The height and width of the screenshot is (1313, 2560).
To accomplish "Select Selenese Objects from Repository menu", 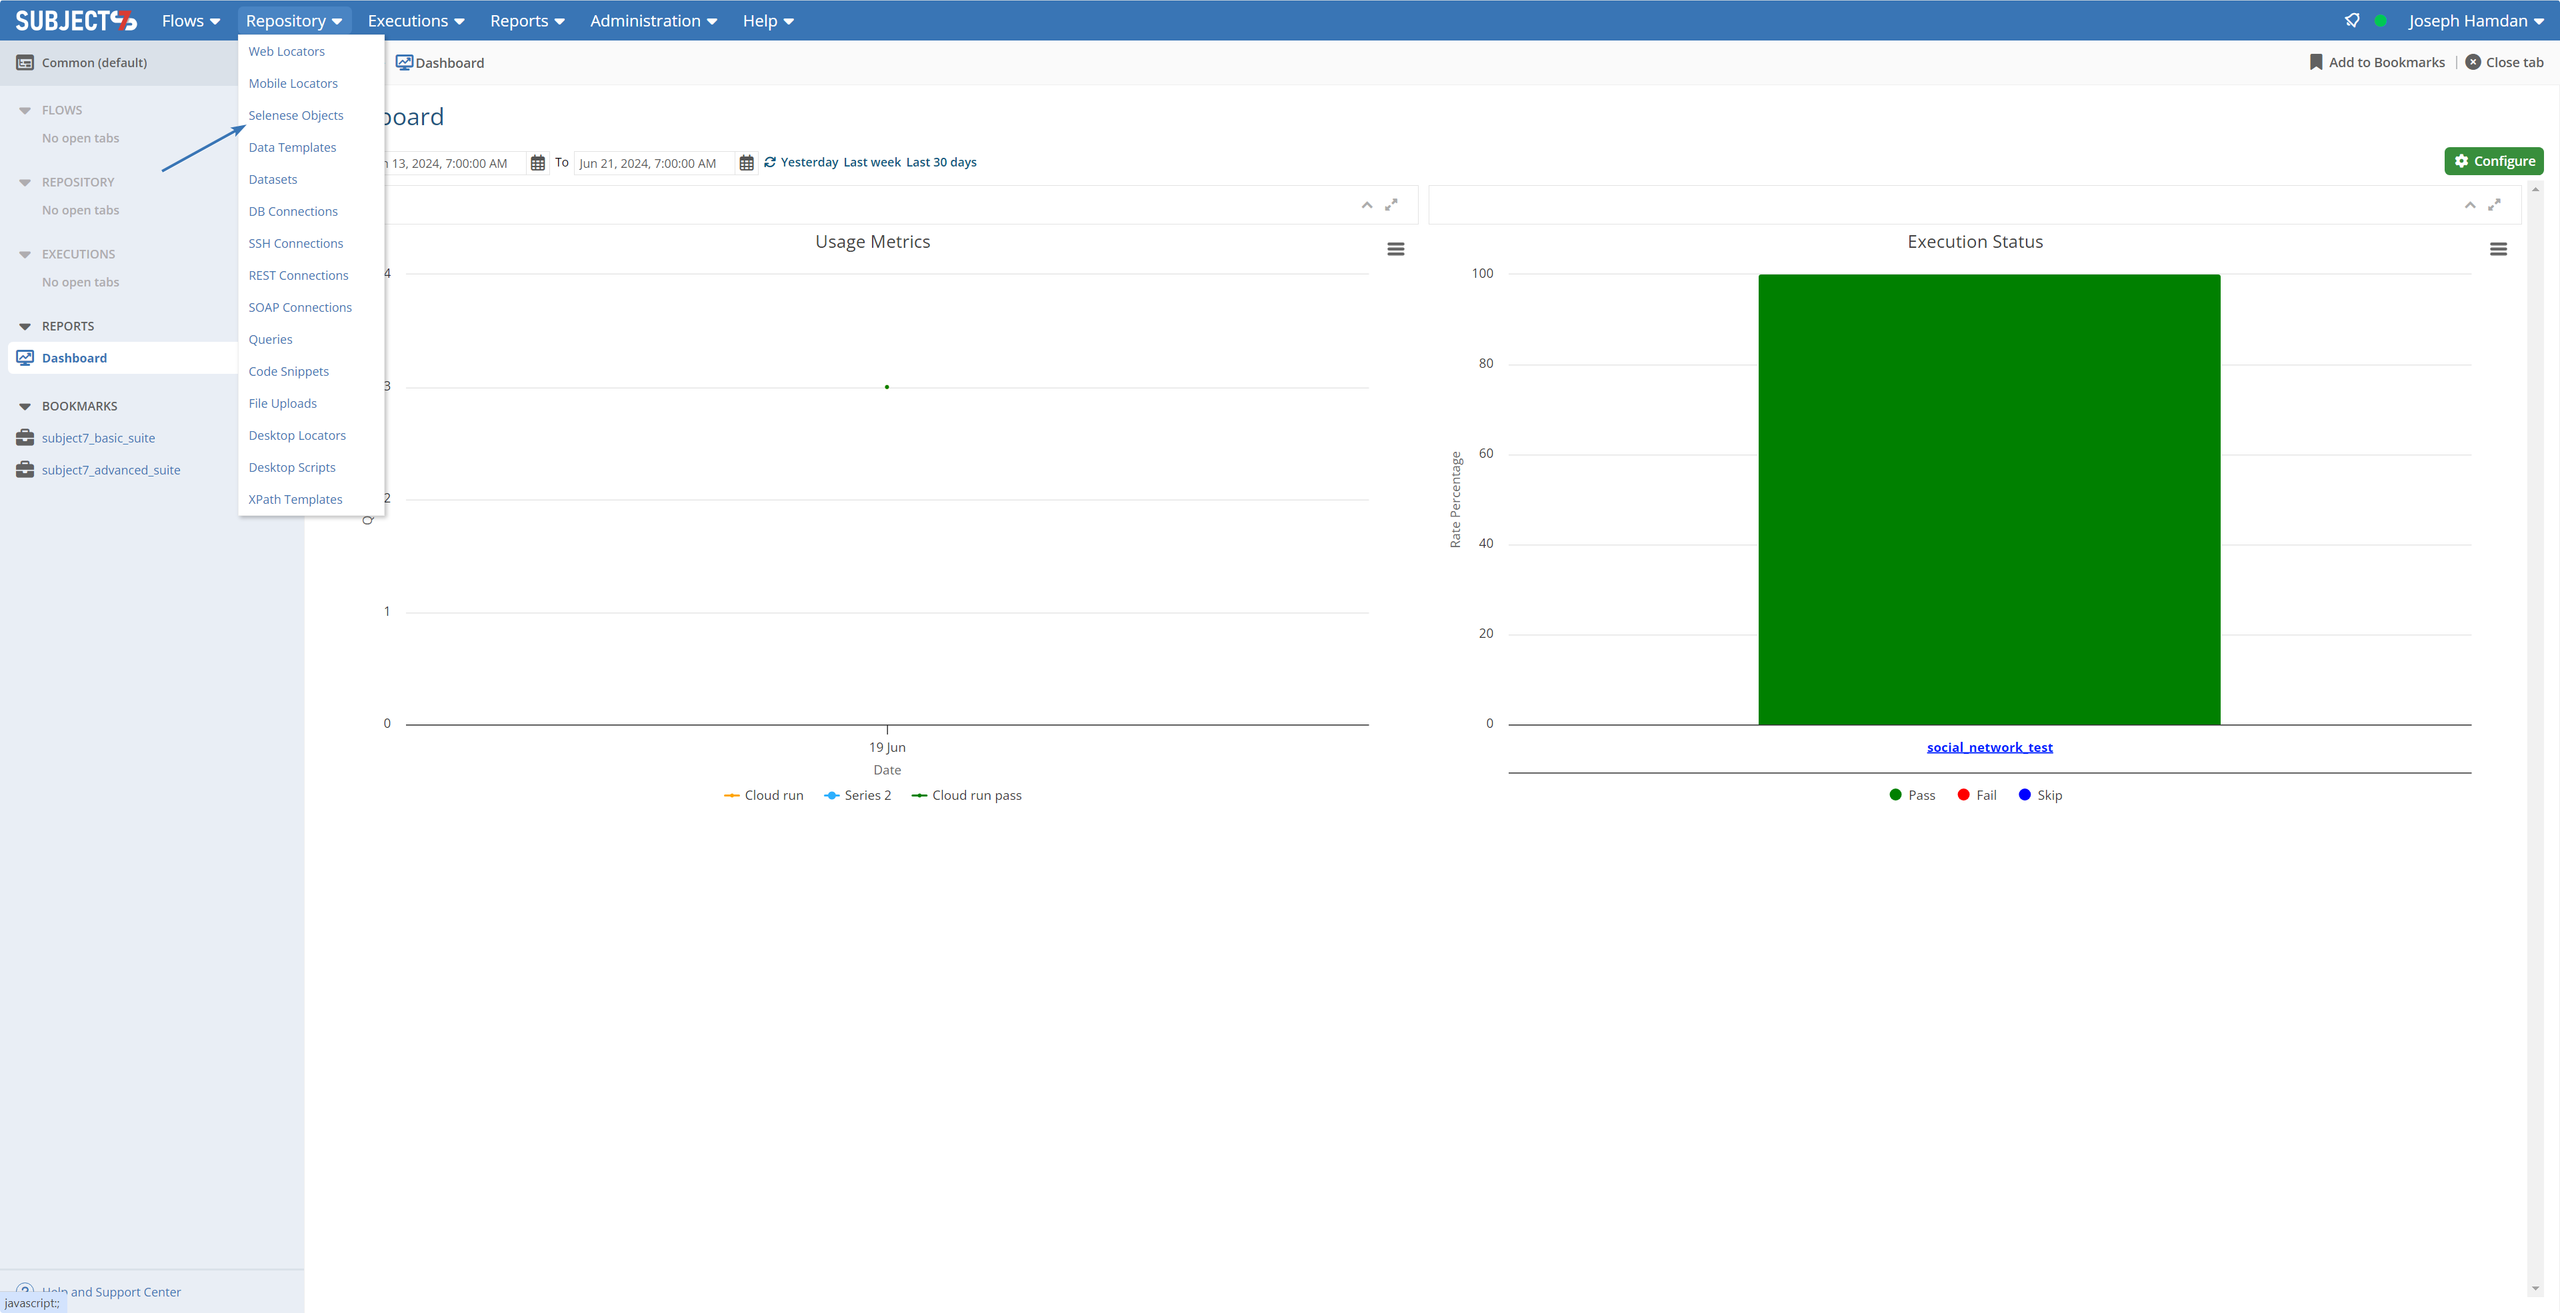I will (x=296, y=115).
